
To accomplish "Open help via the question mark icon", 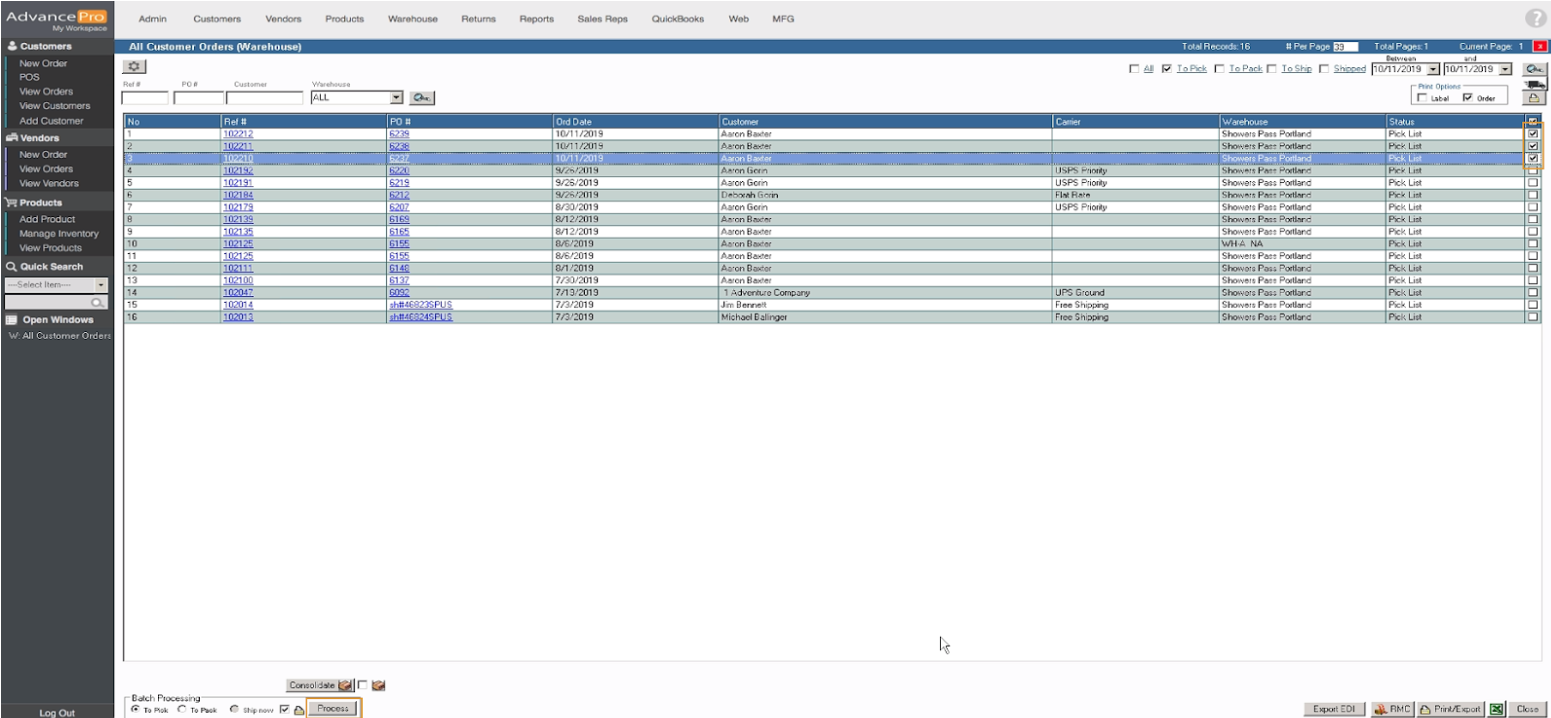I will [1535, 18].
